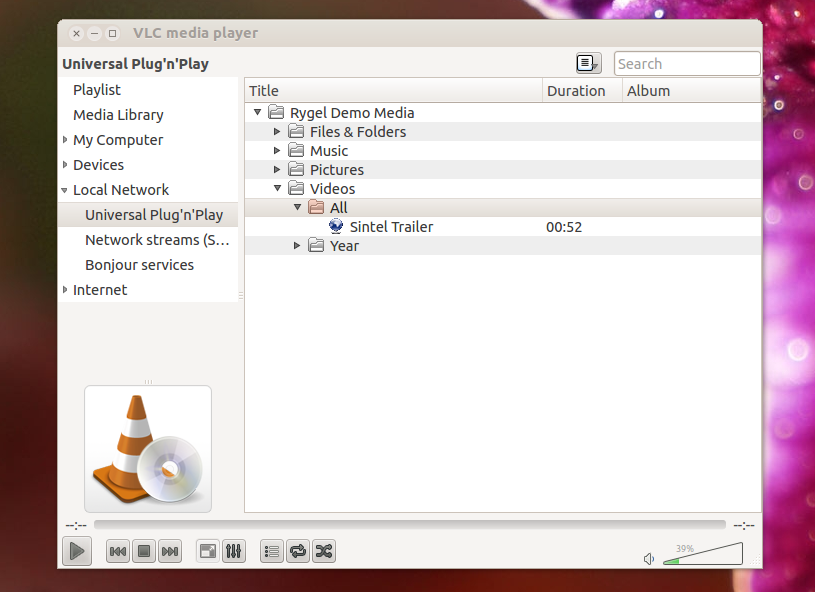Click the volume slider

click(703, 554)
